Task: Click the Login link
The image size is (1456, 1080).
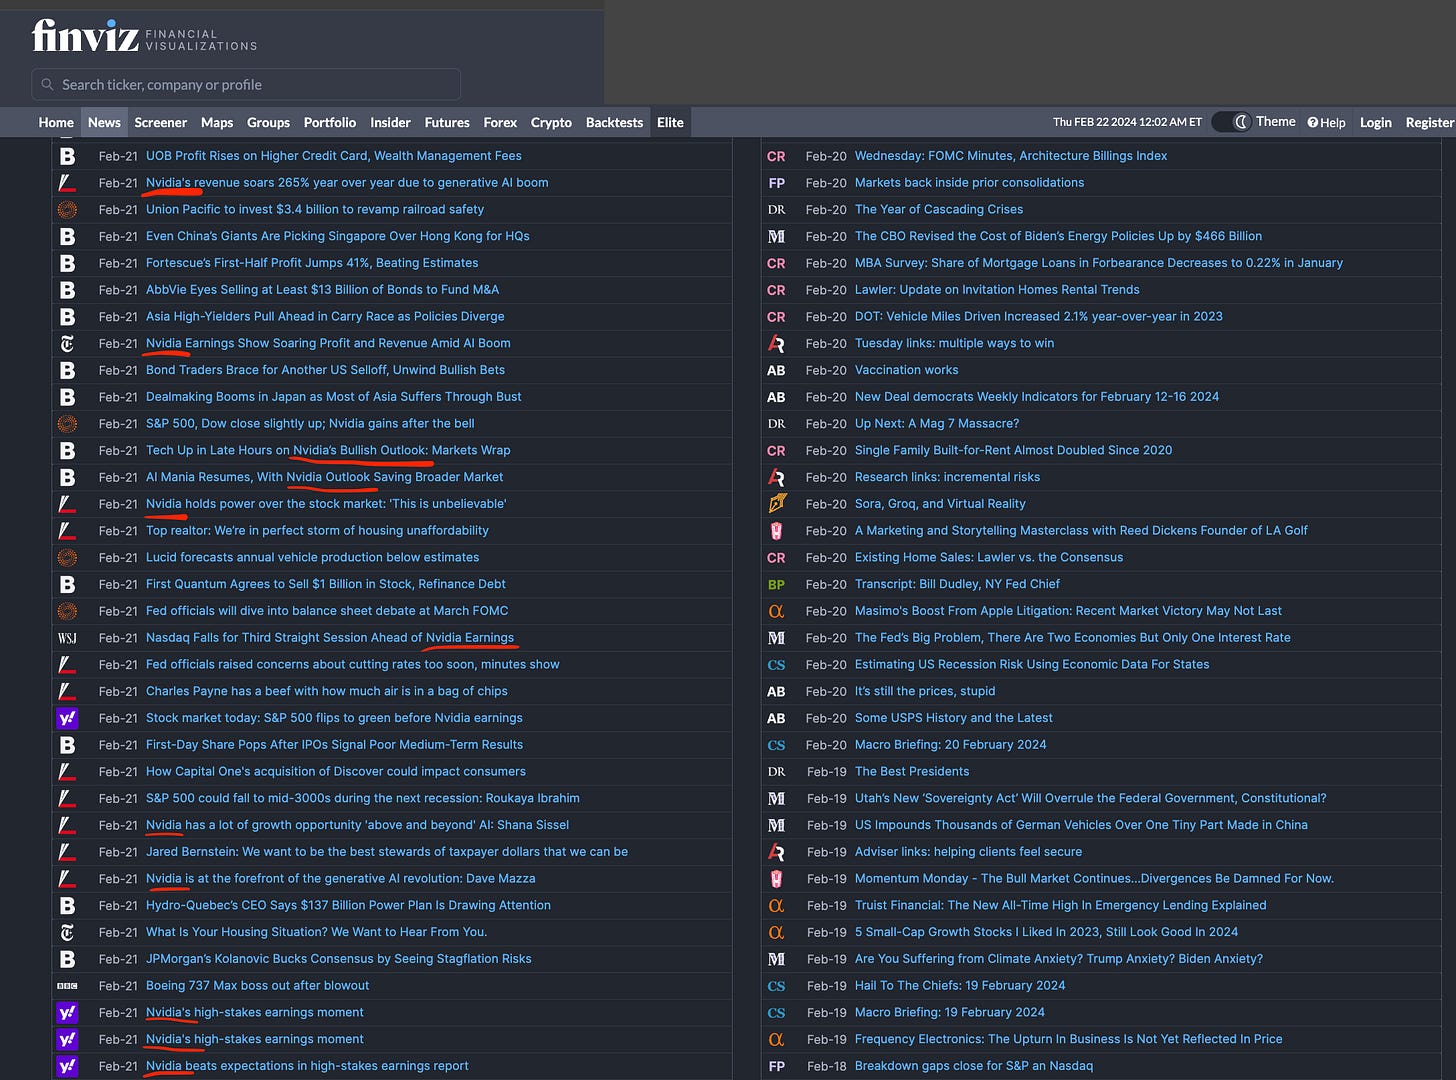Action: (1375, 123)
